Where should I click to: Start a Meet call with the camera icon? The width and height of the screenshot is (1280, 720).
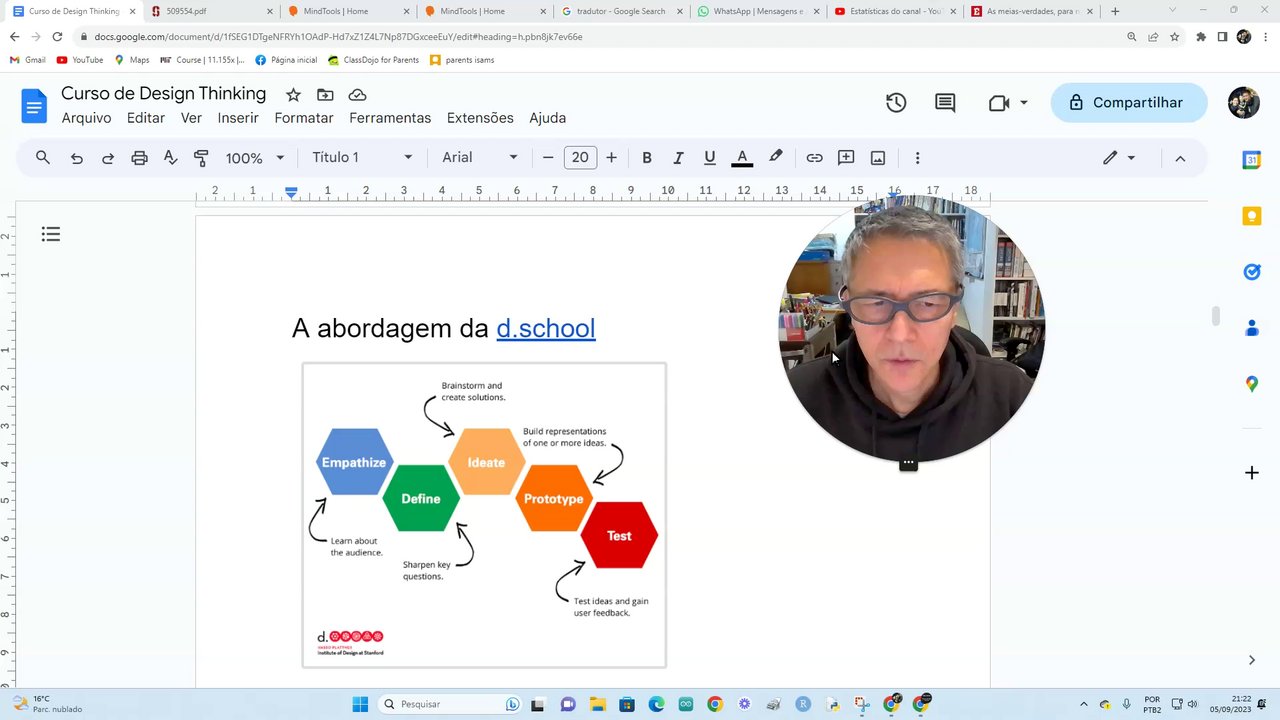[998, 103]
